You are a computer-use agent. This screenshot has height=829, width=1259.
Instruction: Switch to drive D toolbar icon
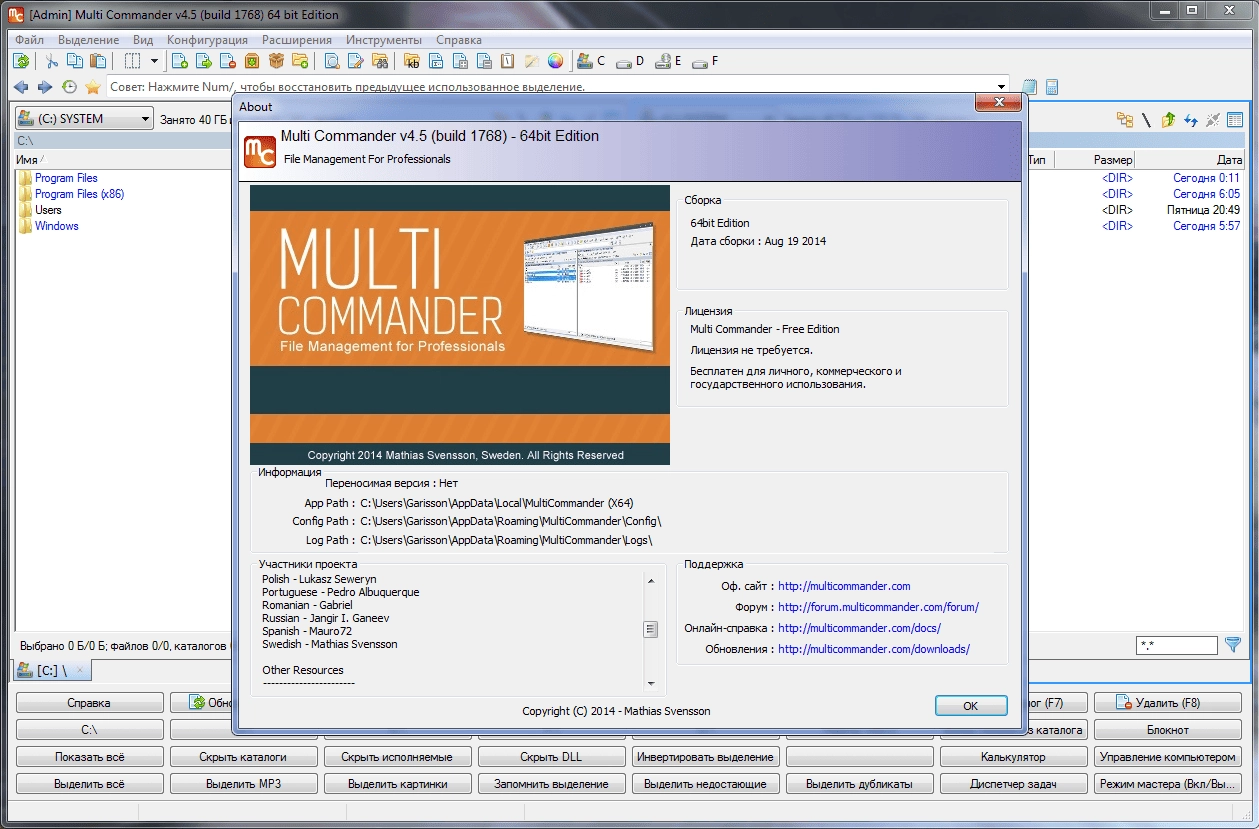(630, 61)
